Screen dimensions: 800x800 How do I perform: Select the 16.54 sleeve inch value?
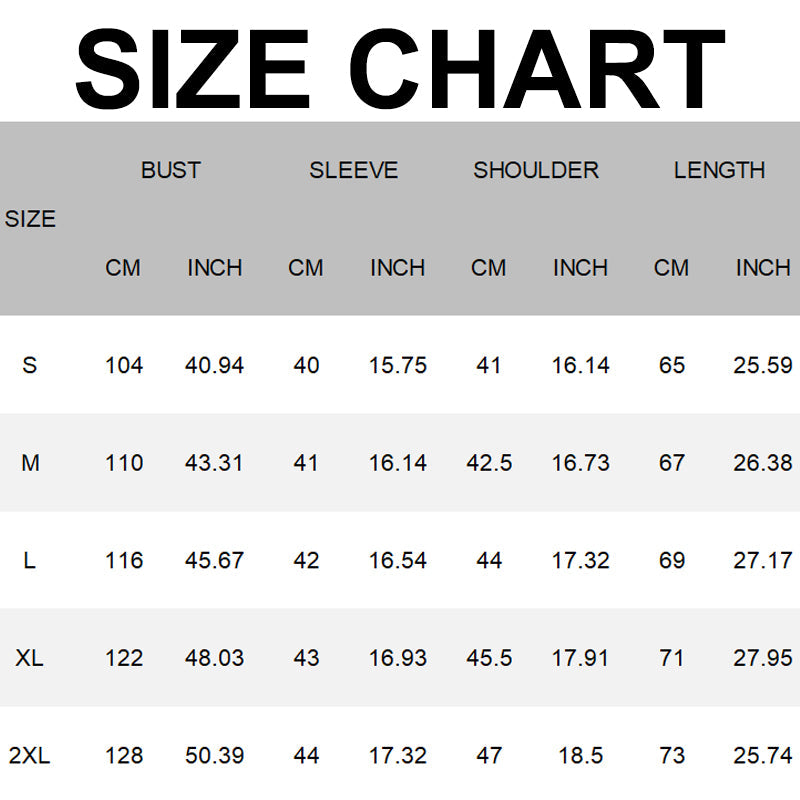click(397, 560)
